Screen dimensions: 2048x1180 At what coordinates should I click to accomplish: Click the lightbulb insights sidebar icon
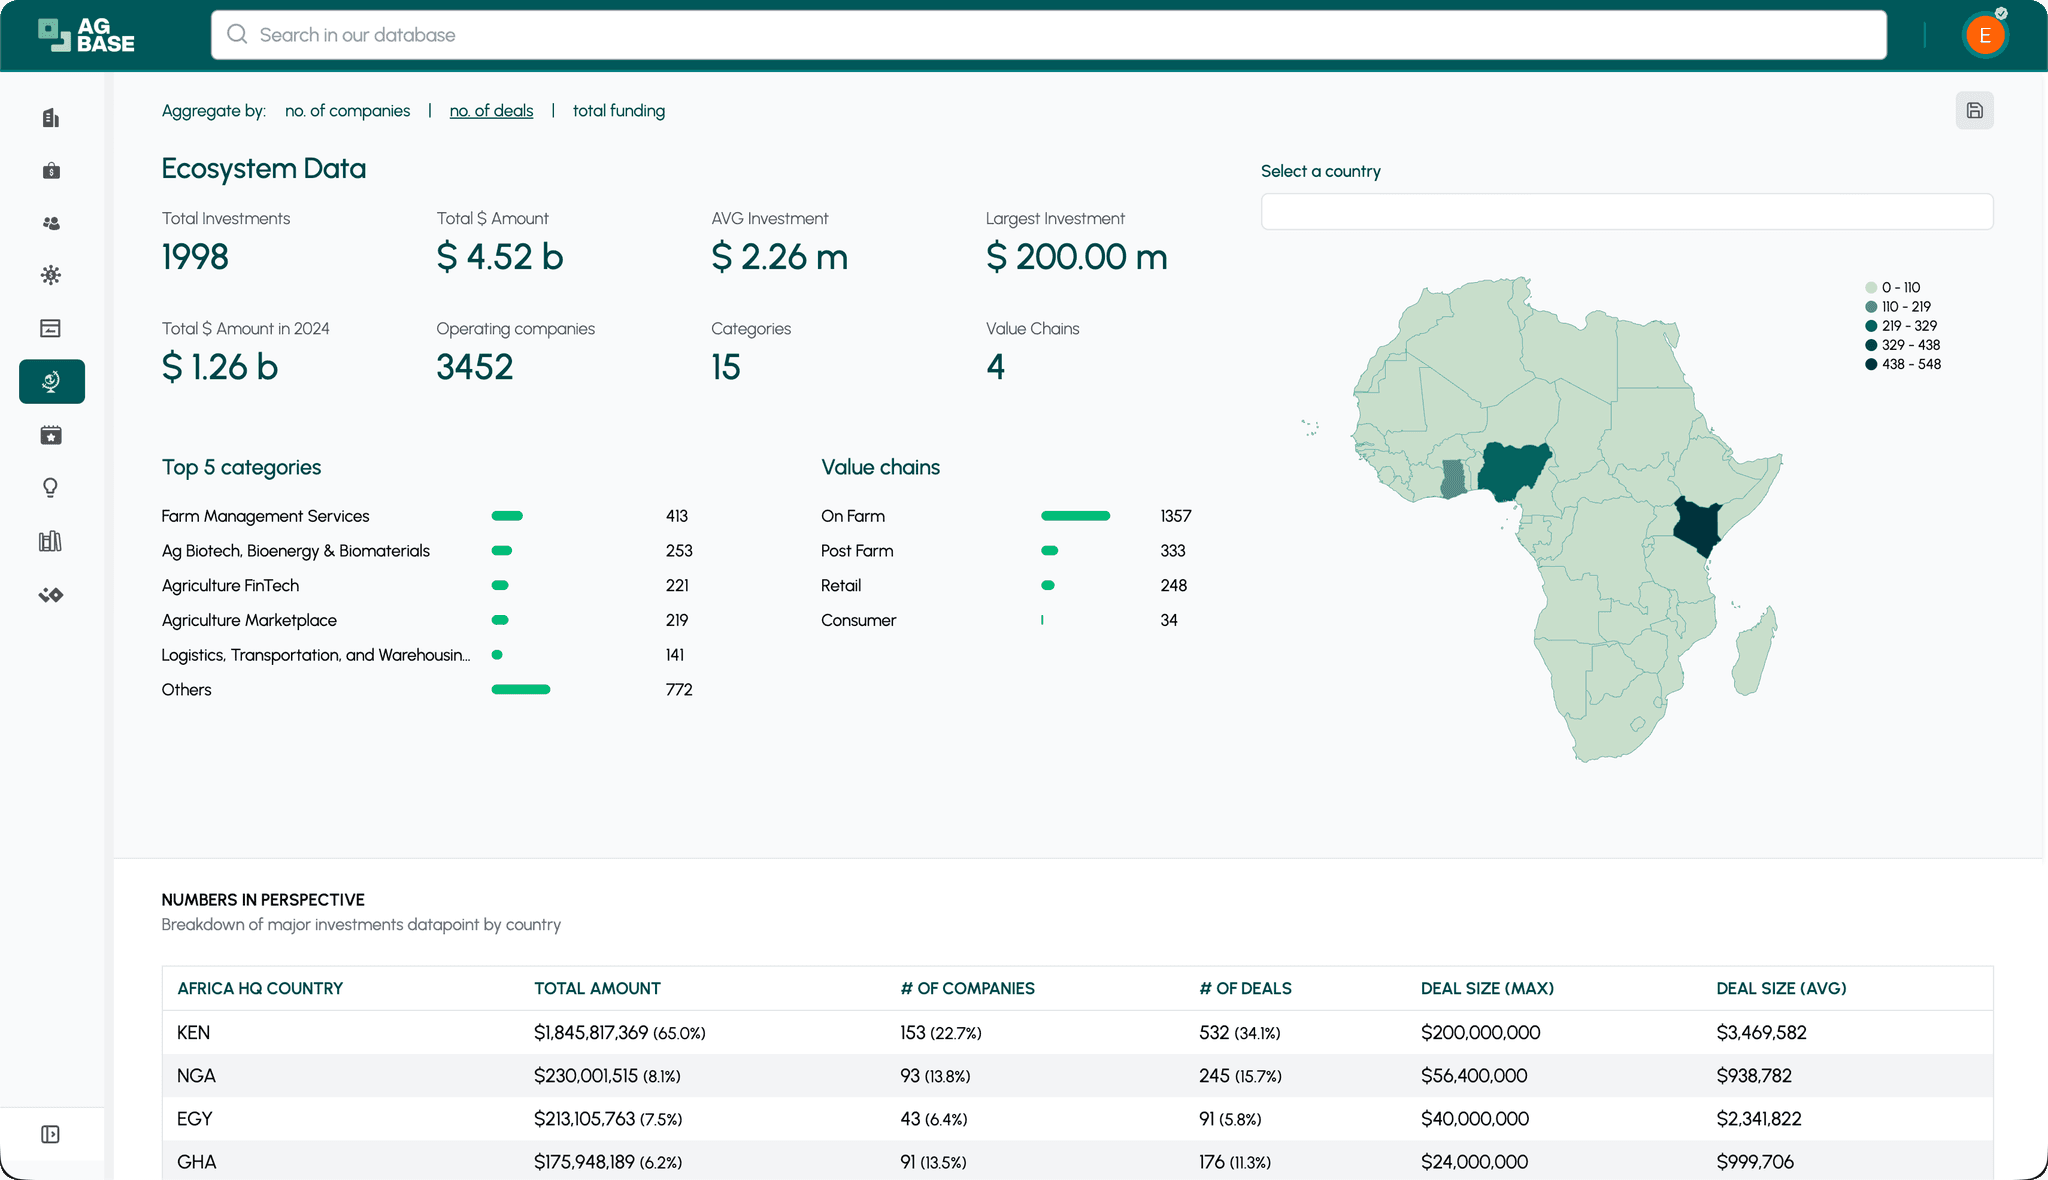coord(51,488)
